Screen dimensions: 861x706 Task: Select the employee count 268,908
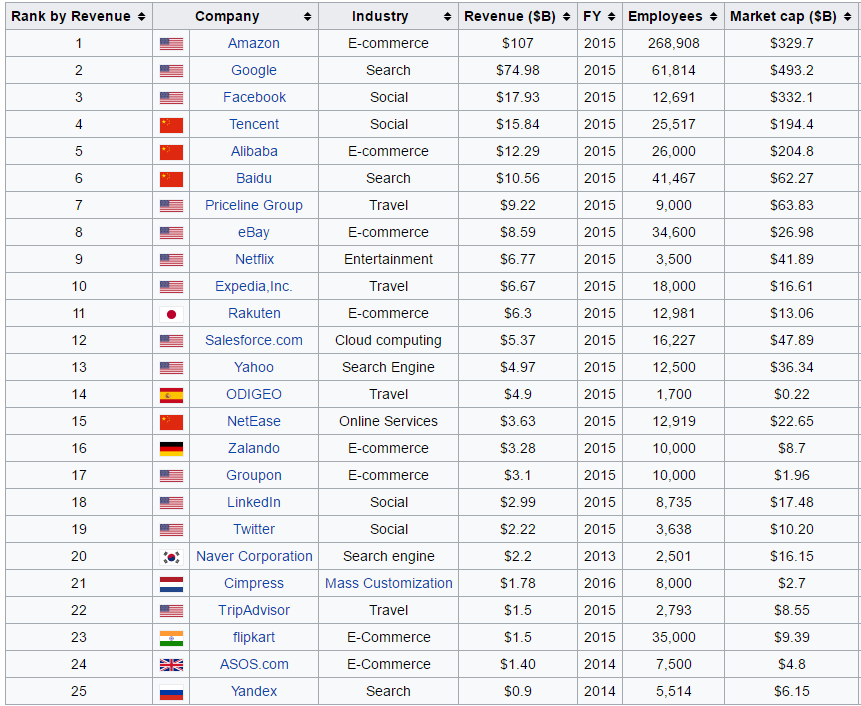click(x=674, y=43)
